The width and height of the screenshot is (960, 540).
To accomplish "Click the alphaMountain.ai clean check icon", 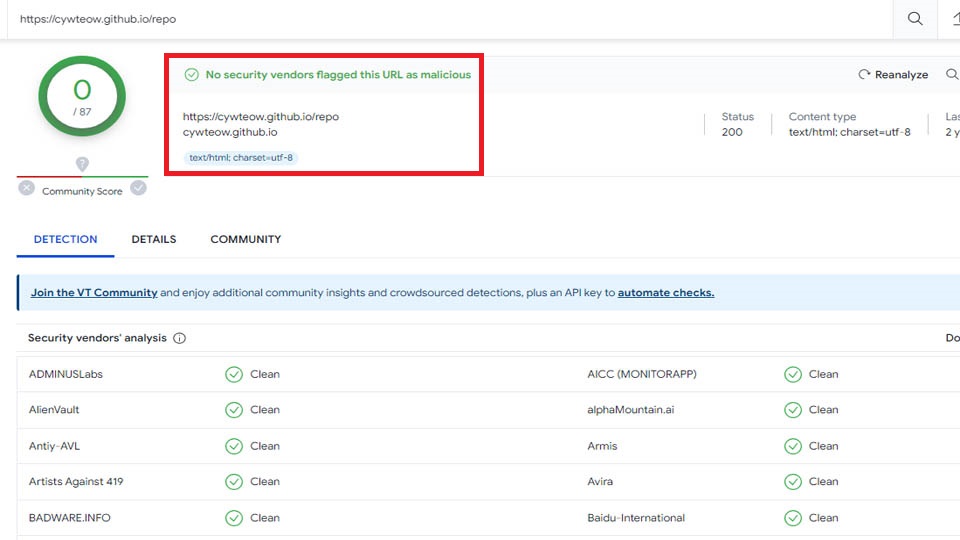I will click(793, 410).
